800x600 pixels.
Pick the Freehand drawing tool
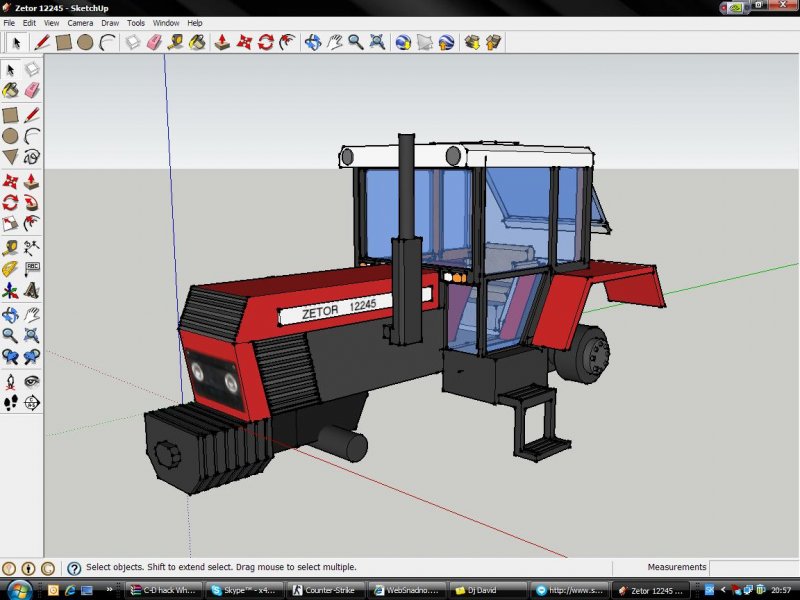32,157
